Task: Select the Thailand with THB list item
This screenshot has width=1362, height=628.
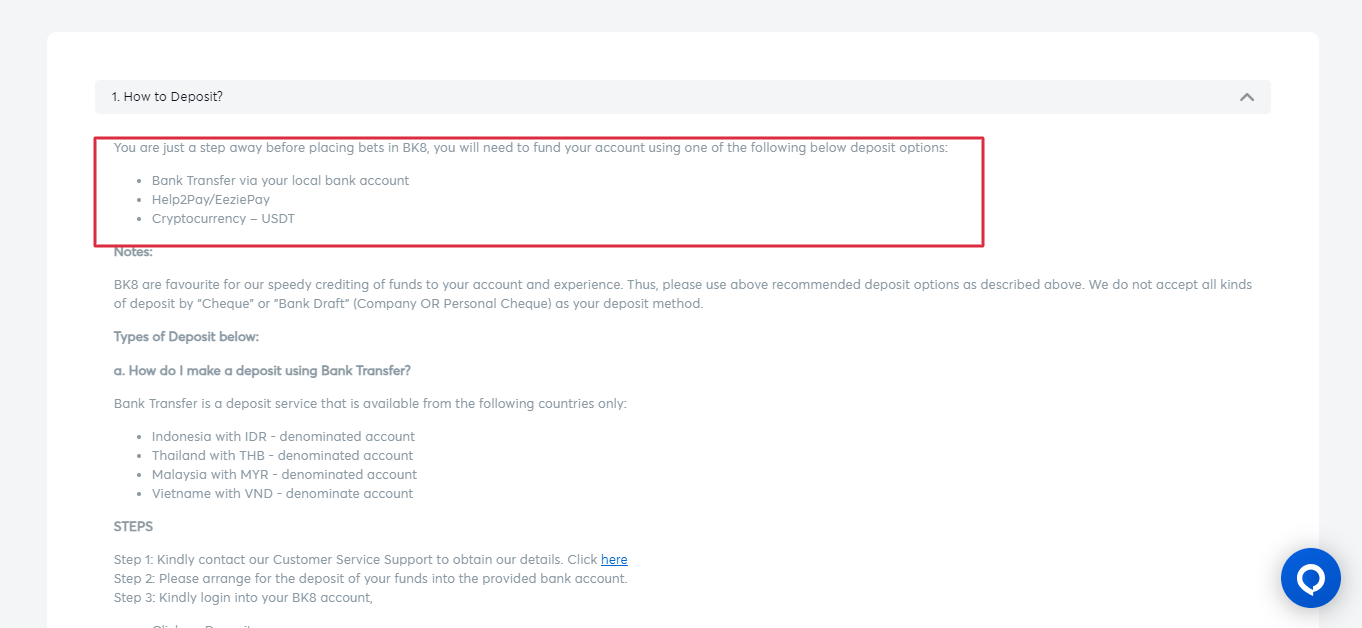Action: click(x=282, y=456)
